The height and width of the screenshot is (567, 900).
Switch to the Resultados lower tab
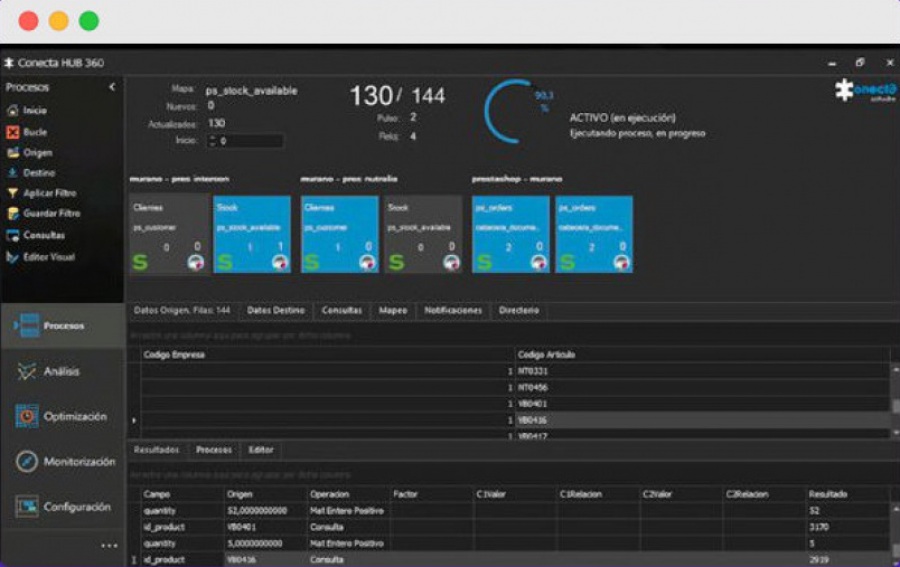click(156, 450)
